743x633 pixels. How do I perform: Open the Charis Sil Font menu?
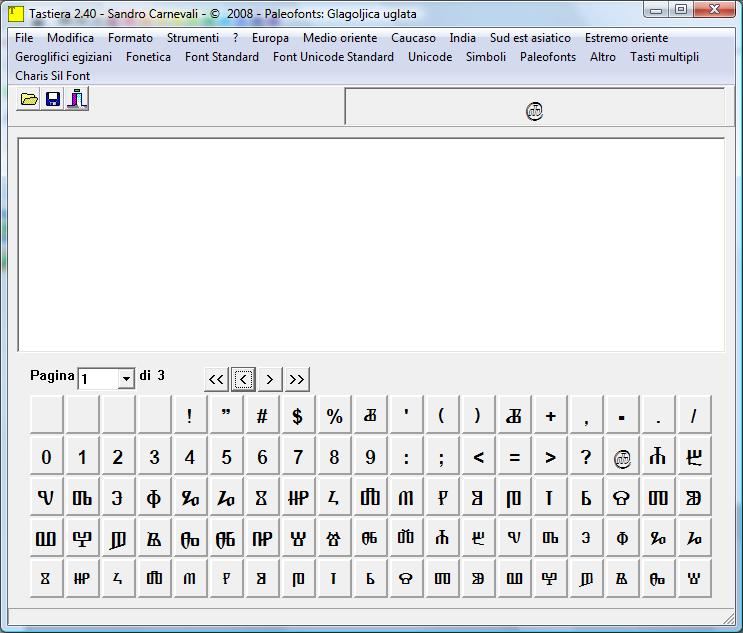click(53, 76)
